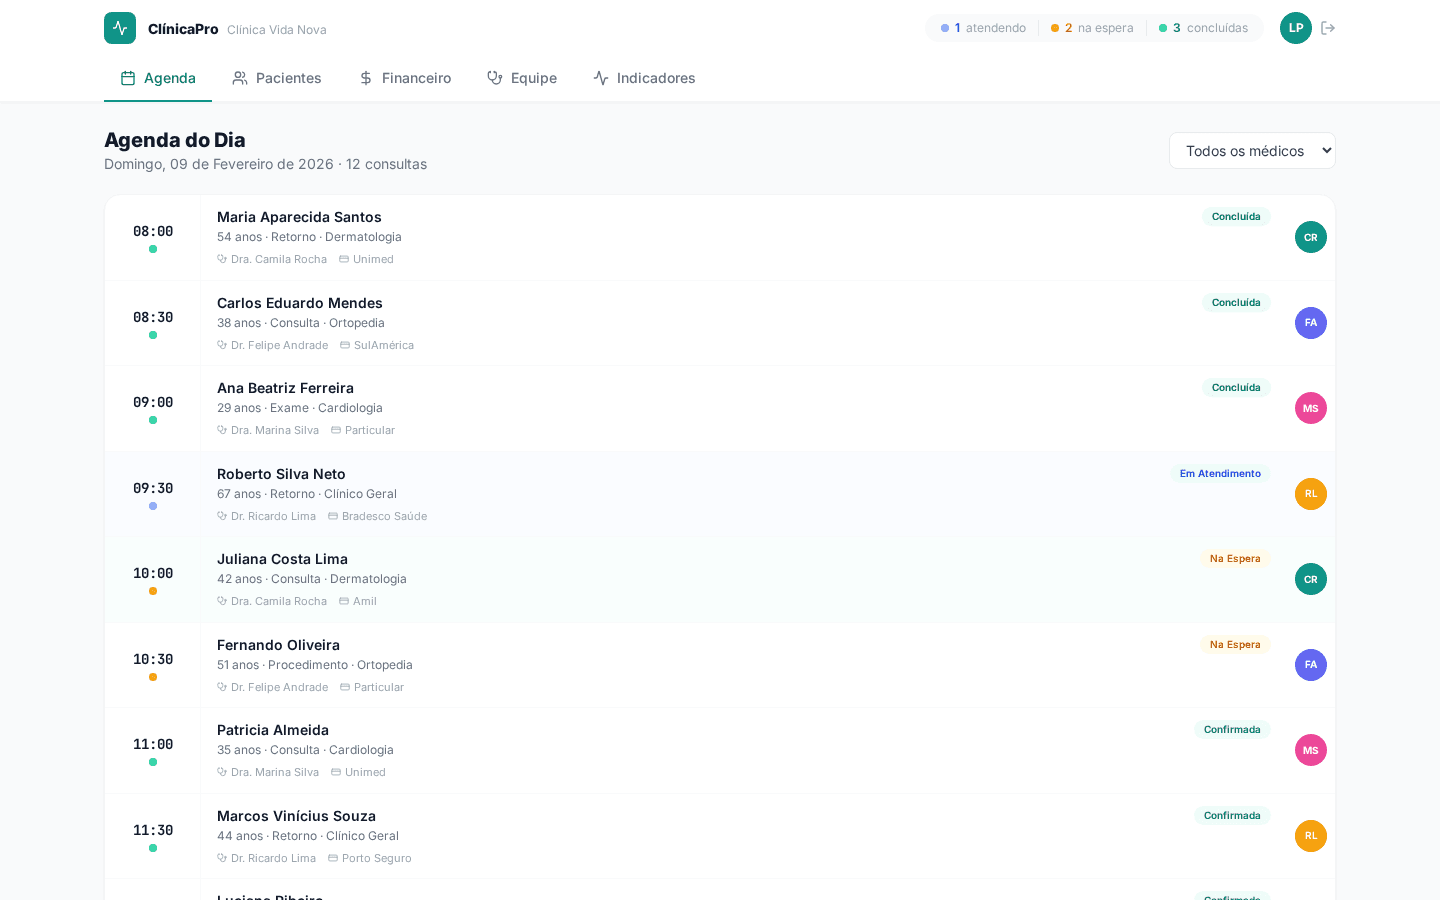This screenshot has width=1440, height=900.
Task: Click the ClínicaPro heartbeat logo icon
Action: tap(120, 28)
